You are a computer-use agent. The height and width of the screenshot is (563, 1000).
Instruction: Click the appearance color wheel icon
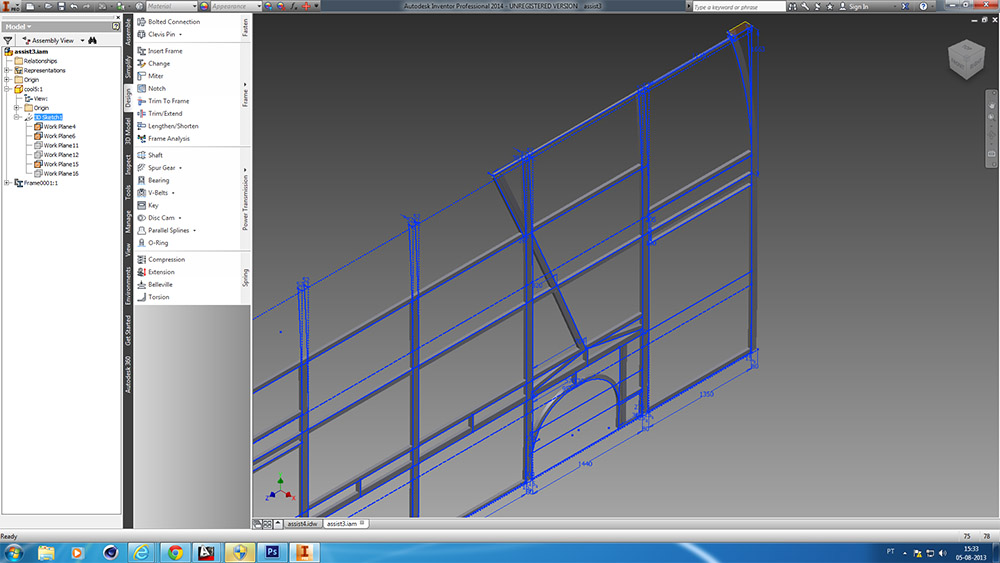click(x=204, y=6)
